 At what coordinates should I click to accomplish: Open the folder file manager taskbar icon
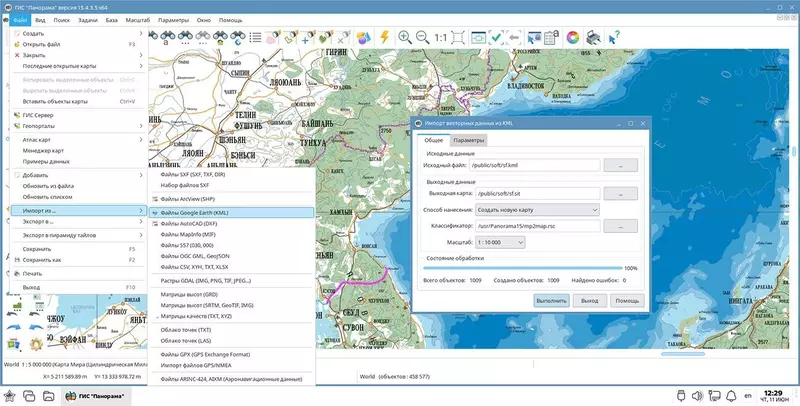coord(48,396)
